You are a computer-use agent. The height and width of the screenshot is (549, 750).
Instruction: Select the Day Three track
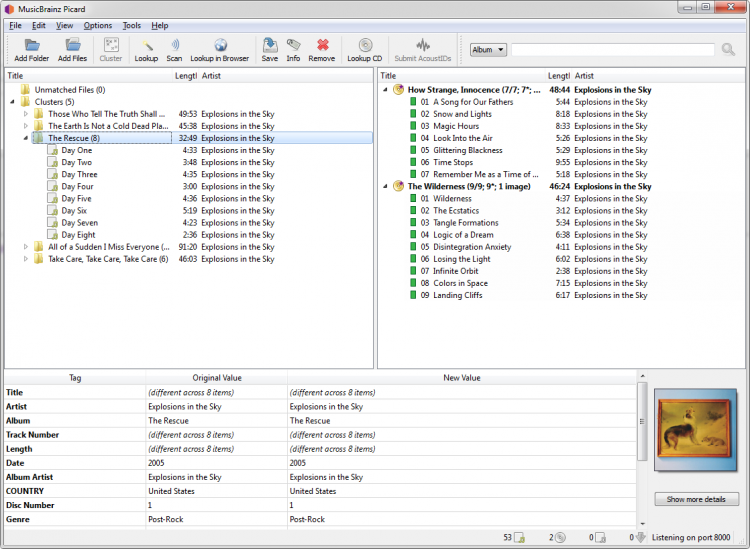pos(79,174)
